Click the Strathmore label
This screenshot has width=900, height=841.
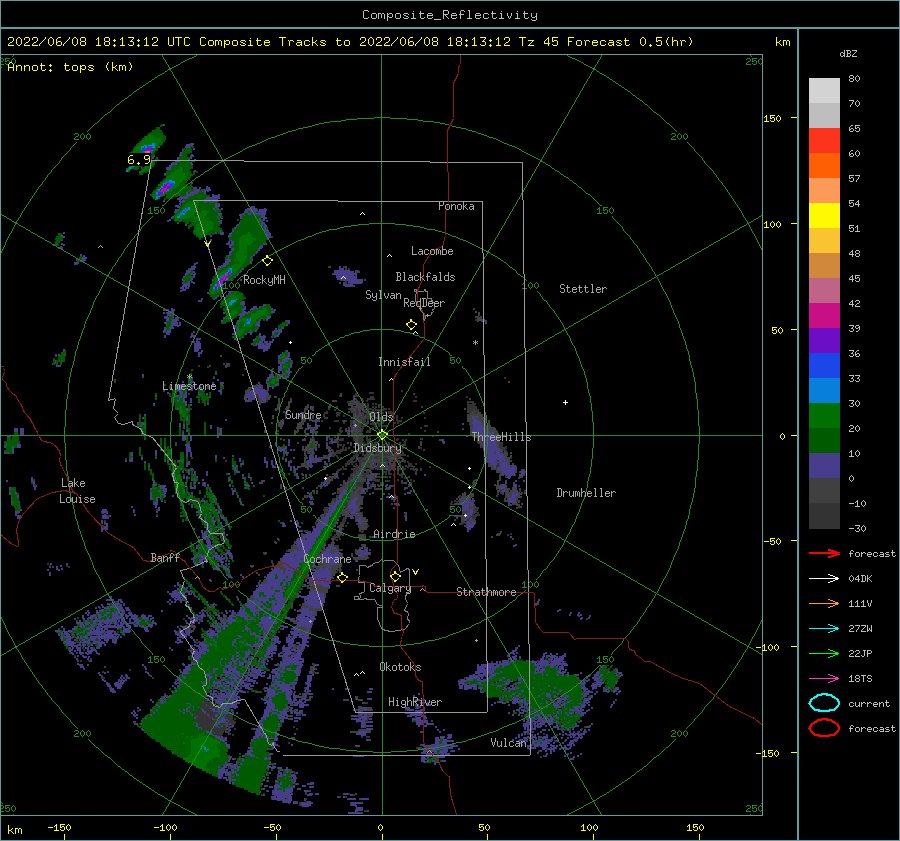click(x=486, y=592)
